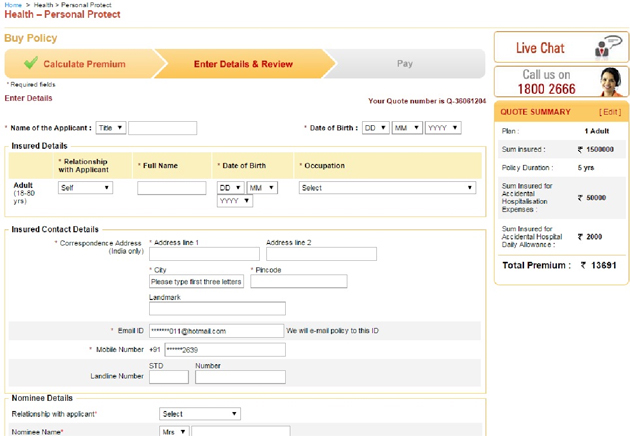Image resolution: width=630 pixels, height=436 pixels.
Task: Click green checkmark on Calculate Premium step
Action: click(x=31, y=63)
